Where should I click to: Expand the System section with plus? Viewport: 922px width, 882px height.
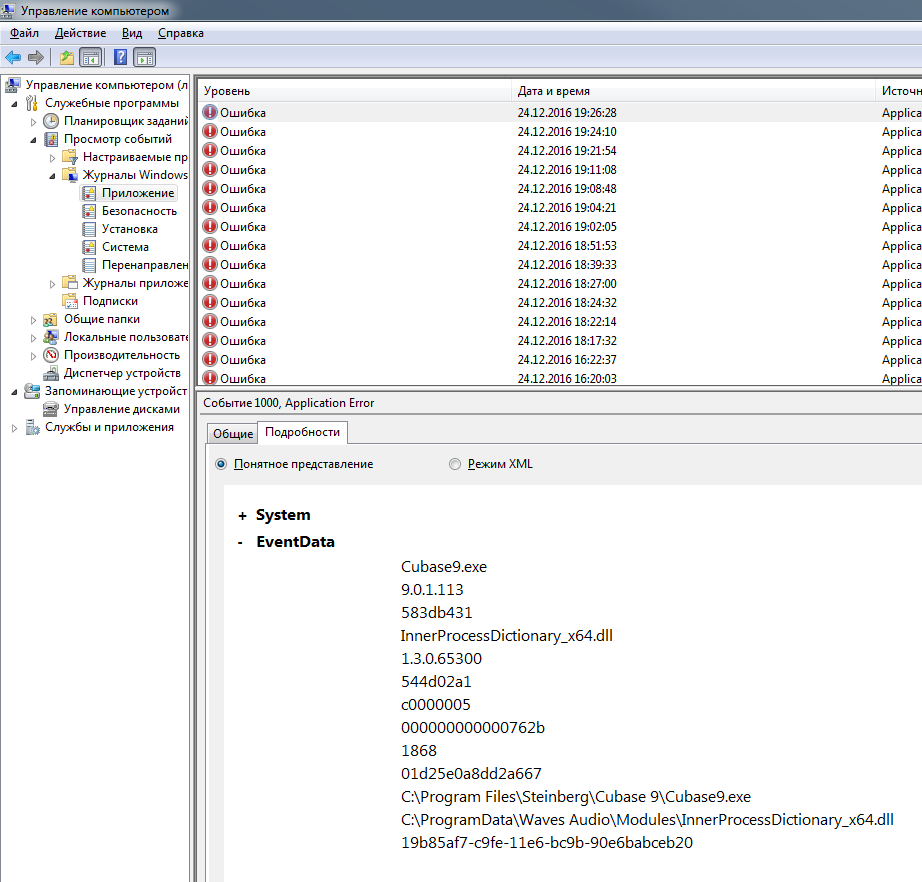click(242, 516)
